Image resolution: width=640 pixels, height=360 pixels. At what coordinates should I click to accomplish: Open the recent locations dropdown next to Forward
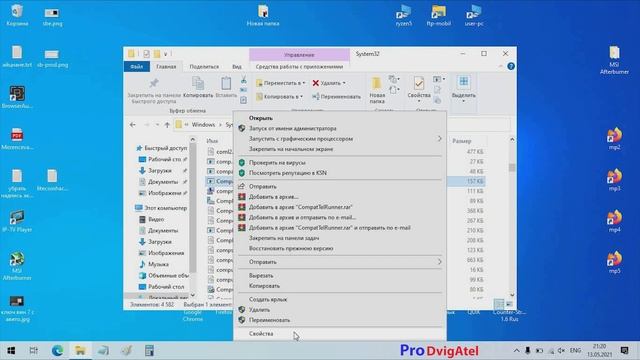[157, 124]
